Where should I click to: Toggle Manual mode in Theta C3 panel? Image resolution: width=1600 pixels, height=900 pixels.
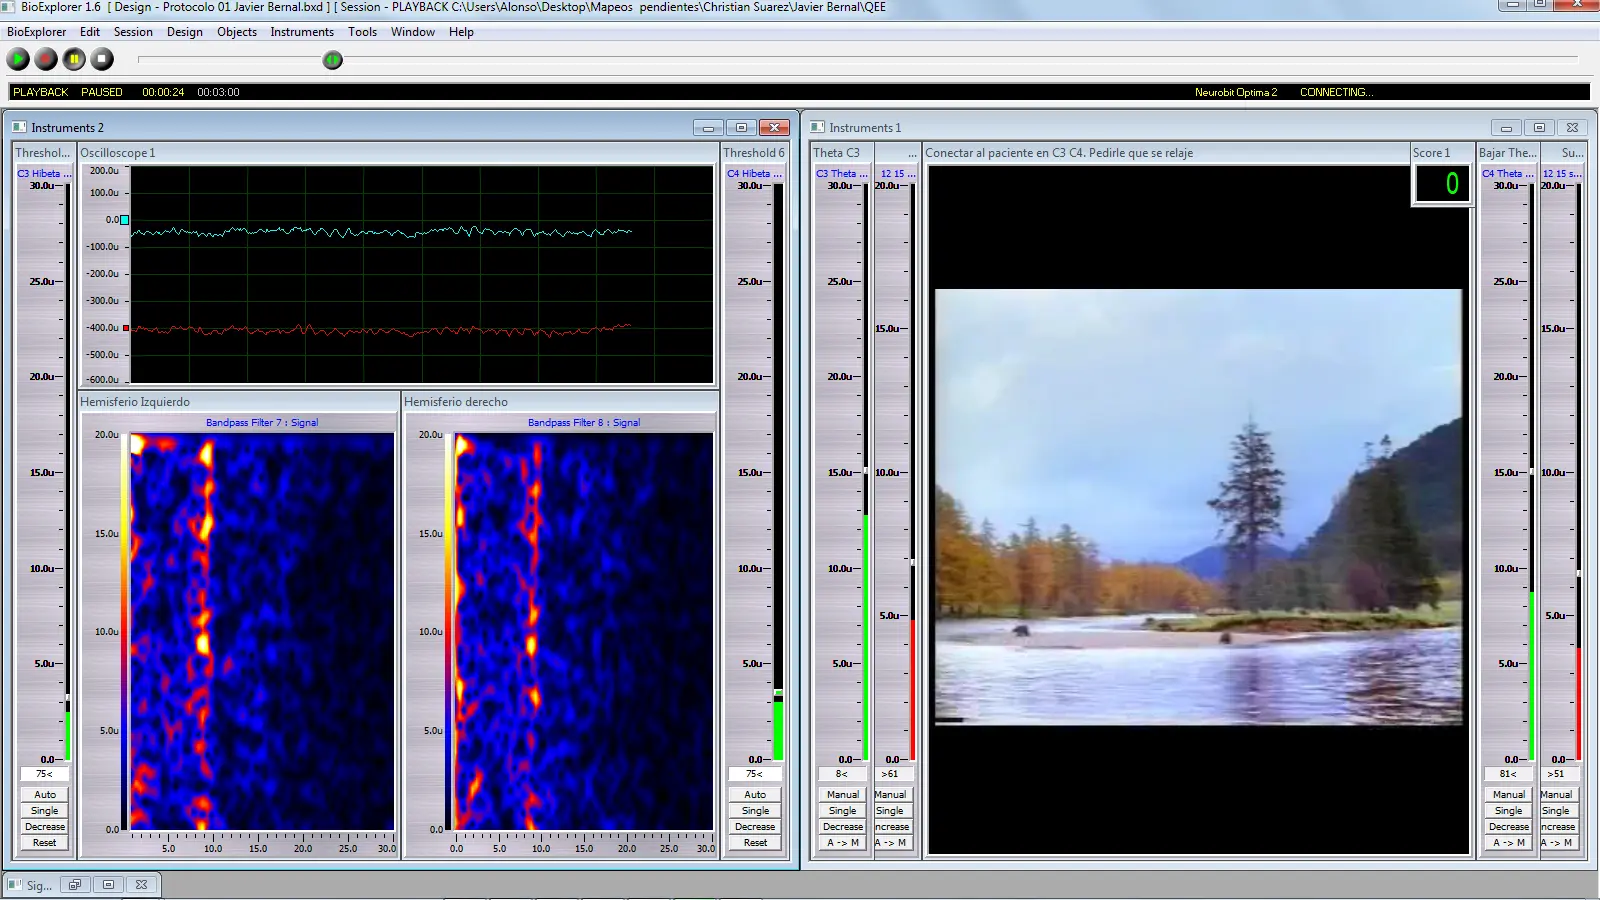tap(843, 795)
